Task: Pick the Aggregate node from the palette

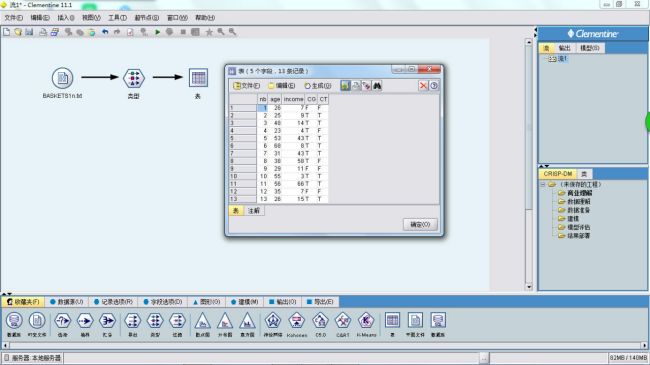Action: tap(107, 324)
